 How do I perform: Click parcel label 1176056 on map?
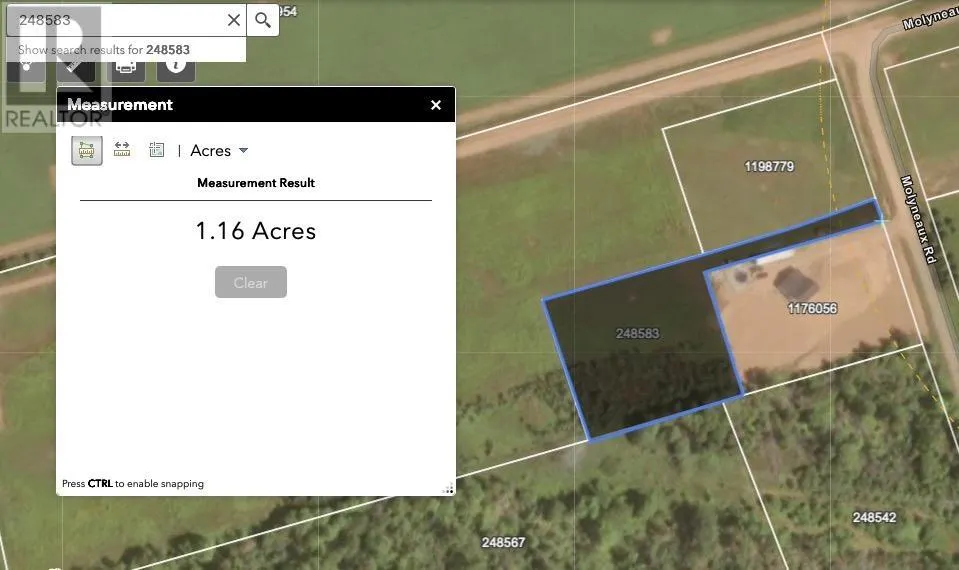[x=812, y=308]
